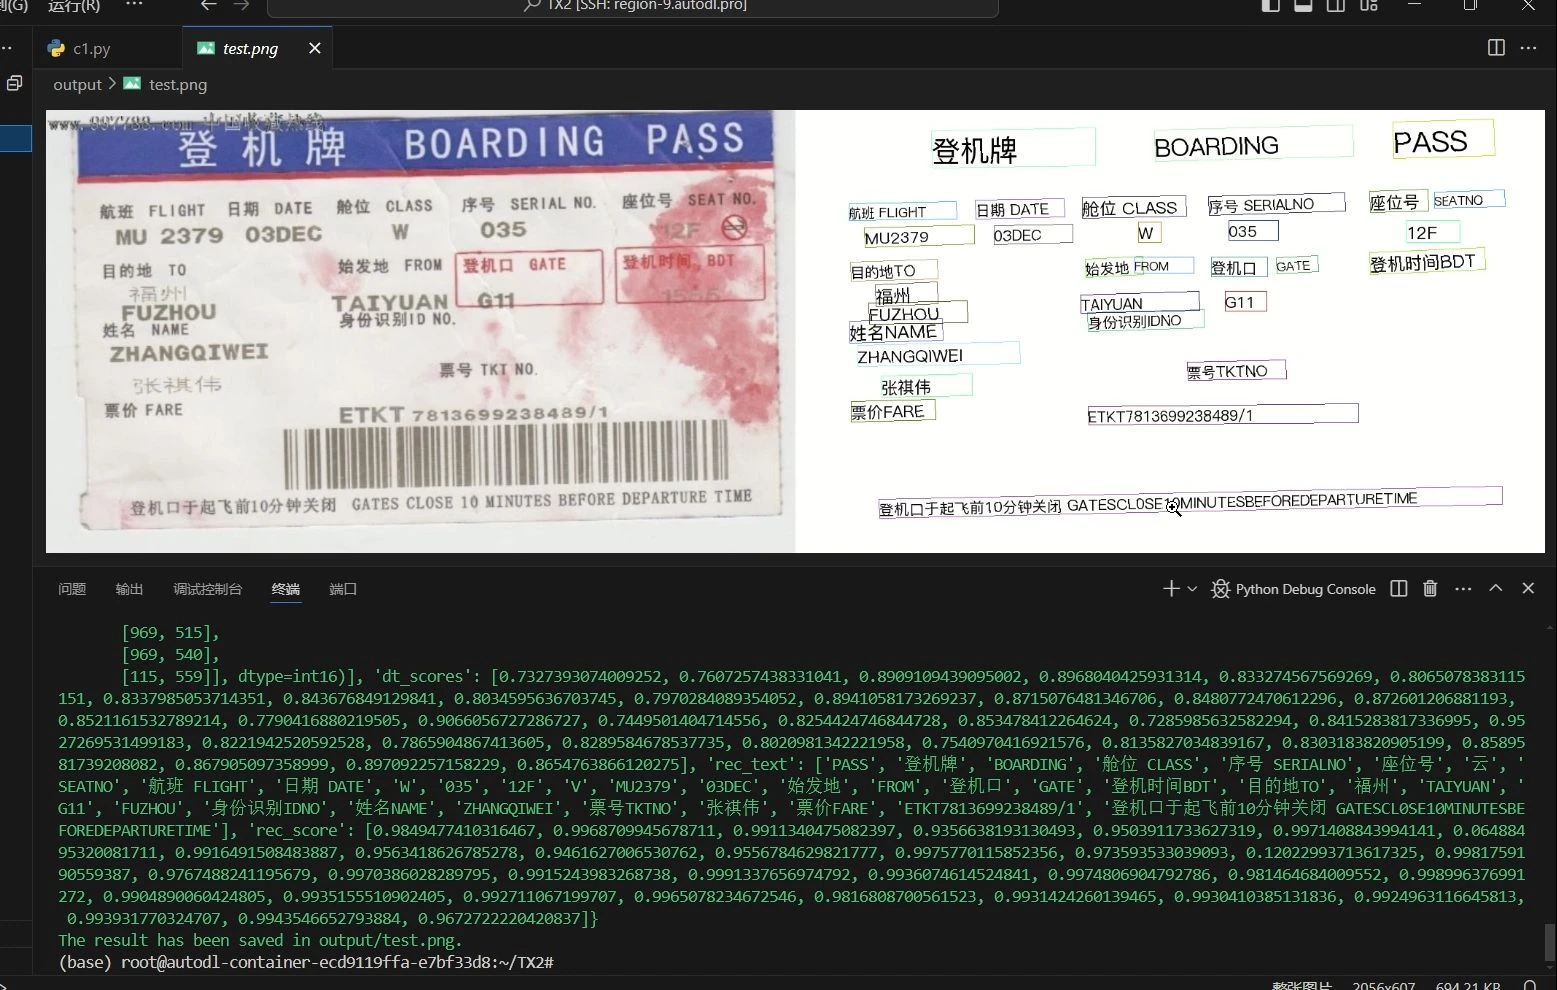Click the boarding pass image preview
Viewport: 1557px width, 990px height.
pyautogui.click(x=795, y=331)
